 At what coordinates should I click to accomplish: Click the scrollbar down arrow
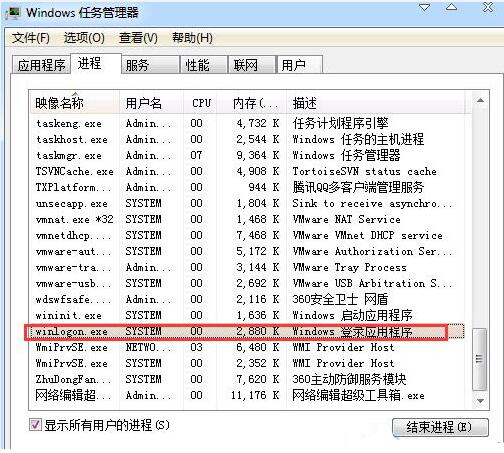pyautogui.click(x=480, y=401)
